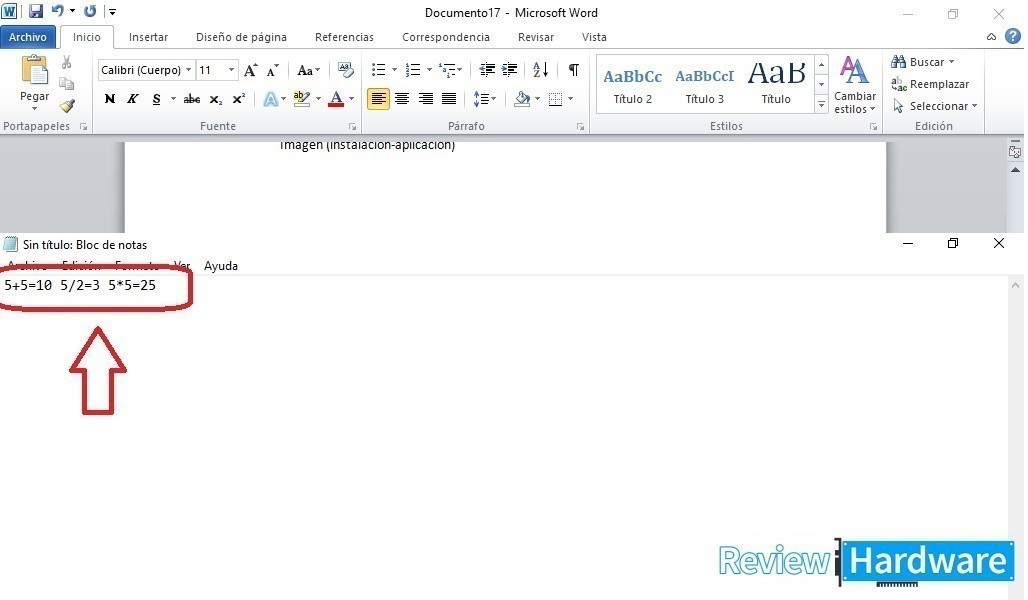
Task: Toggle italic with the K button
Action: [132, 99]
